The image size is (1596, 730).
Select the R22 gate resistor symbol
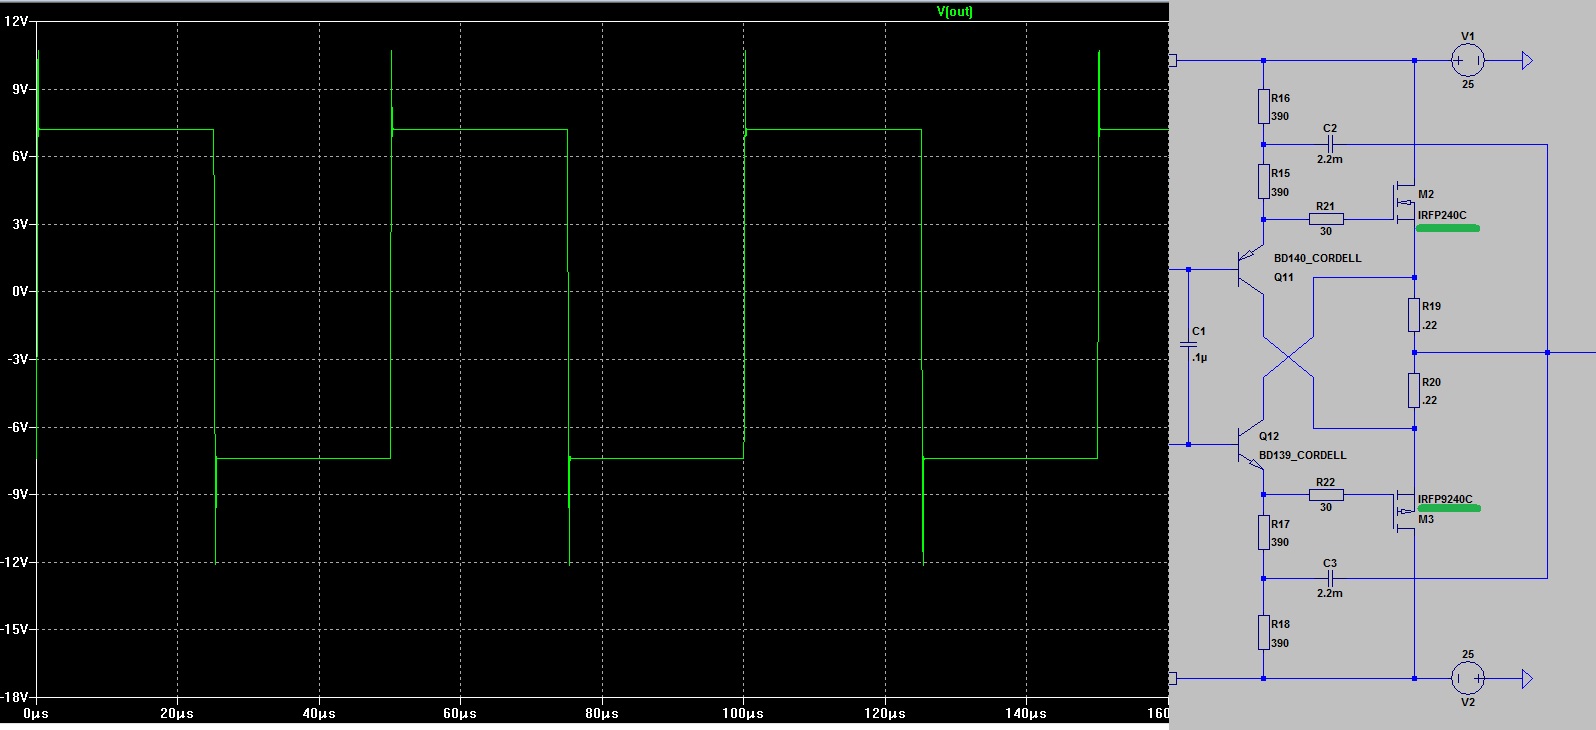pos(1326,495)
